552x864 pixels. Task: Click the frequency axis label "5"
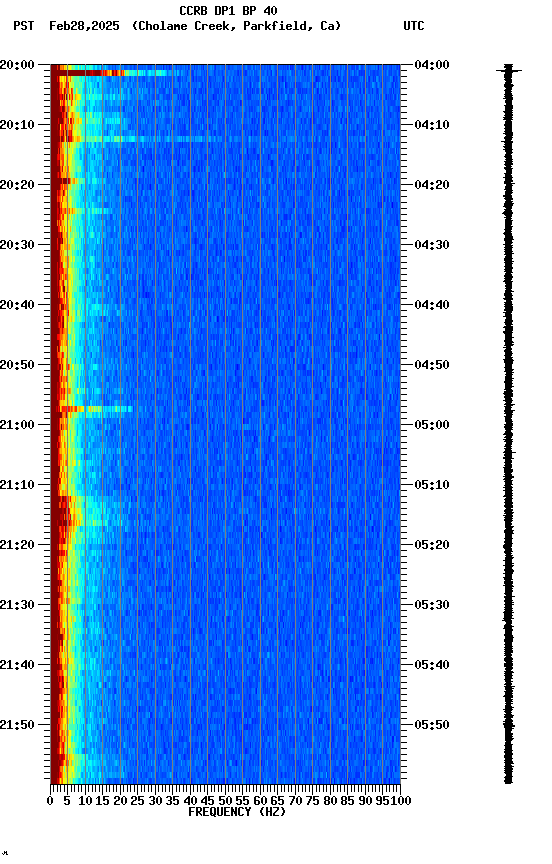pyautogui.click(x=67, y=801)
